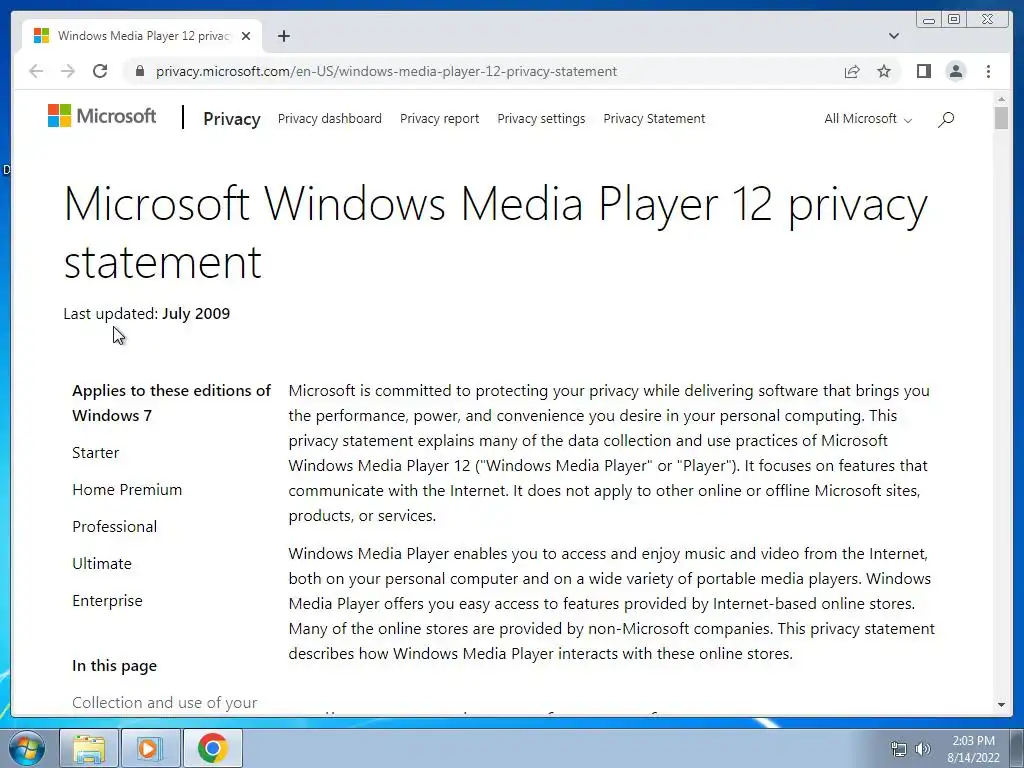Click the browser forward arrow
Screen dimensions: 1024x768
click(x=68, y=71)
